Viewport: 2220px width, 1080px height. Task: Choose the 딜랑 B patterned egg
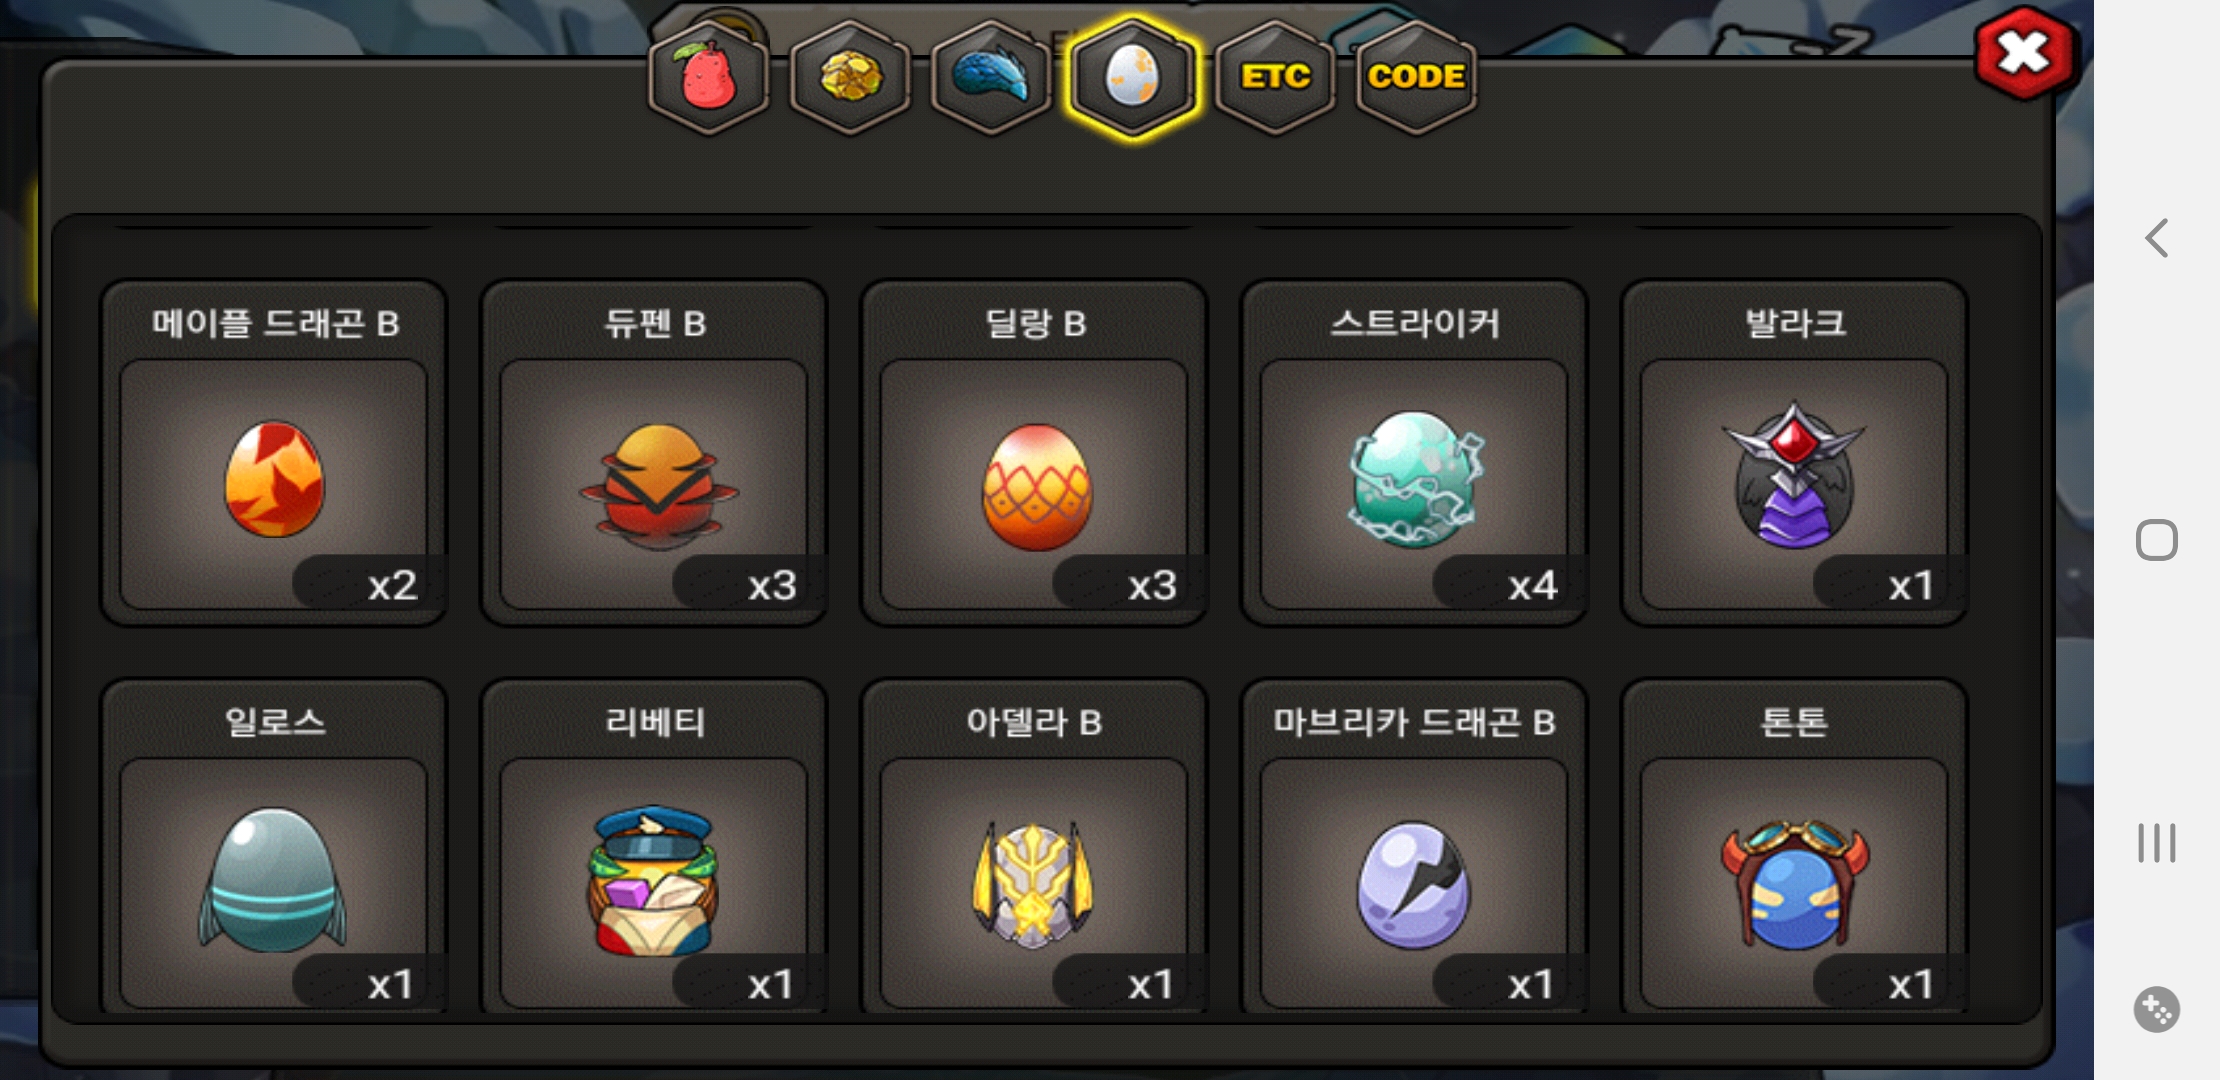[x=1034, y=453]
